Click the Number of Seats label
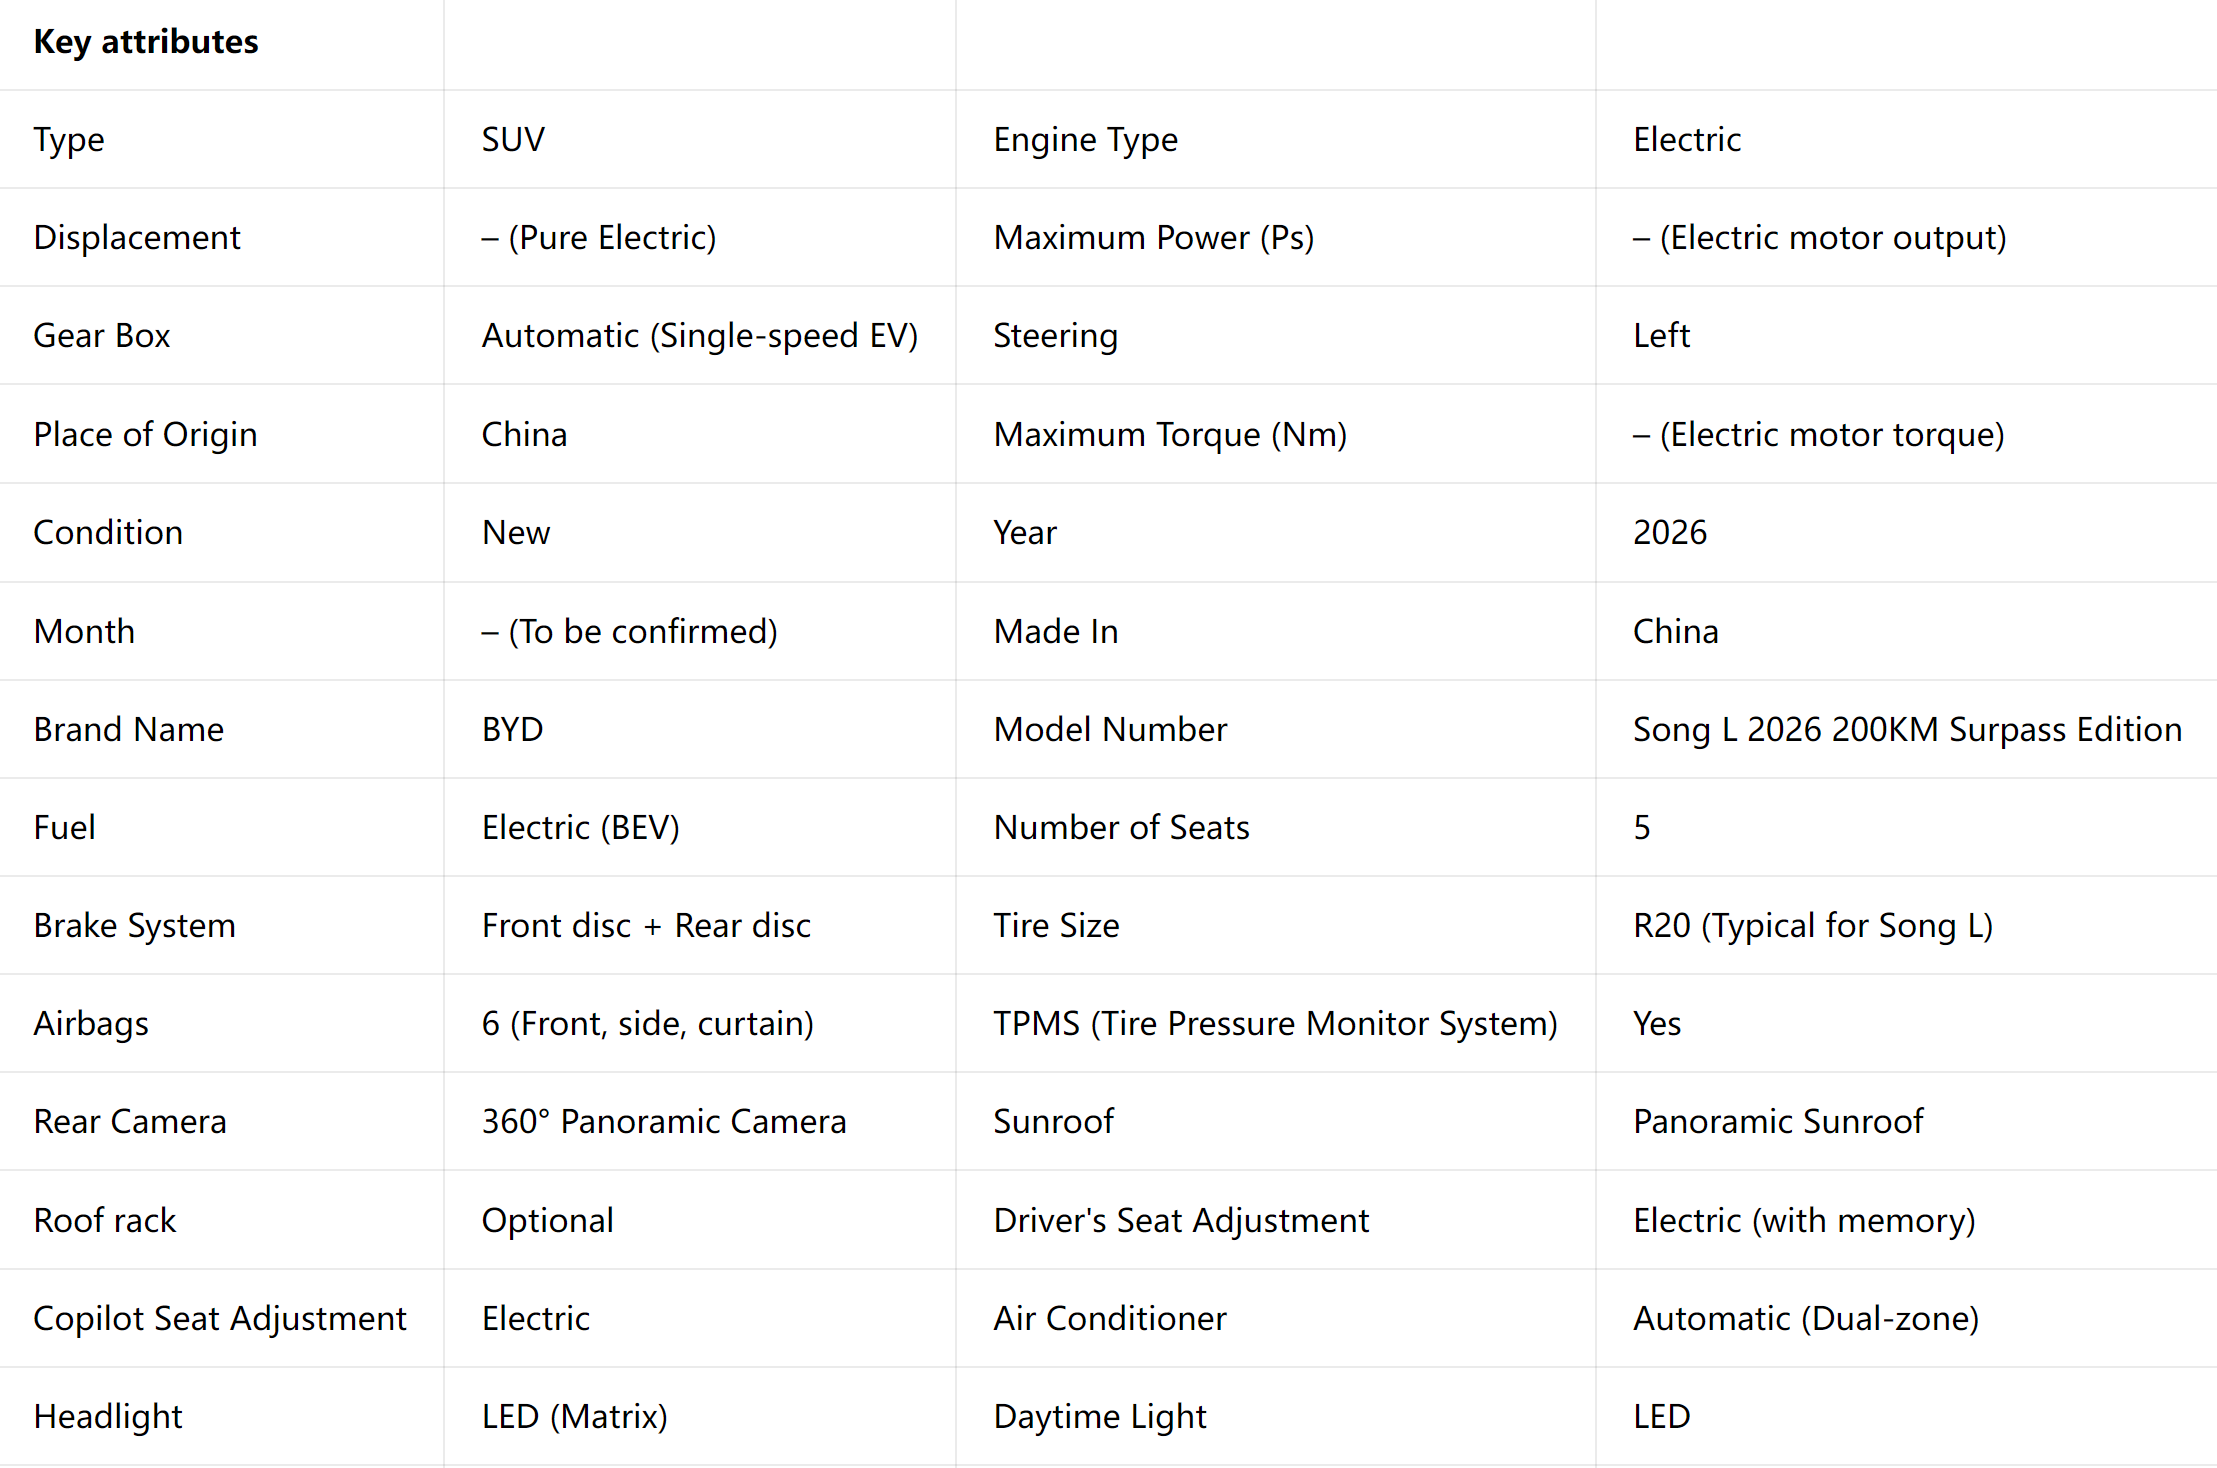Viewport: 2217px width, 1468px height. [x=1121, y=827]
